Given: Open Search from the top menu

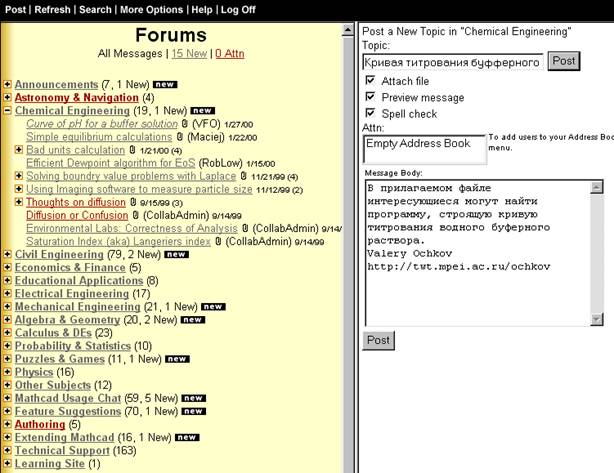Looking at the screenshot, I should (95, 10).
